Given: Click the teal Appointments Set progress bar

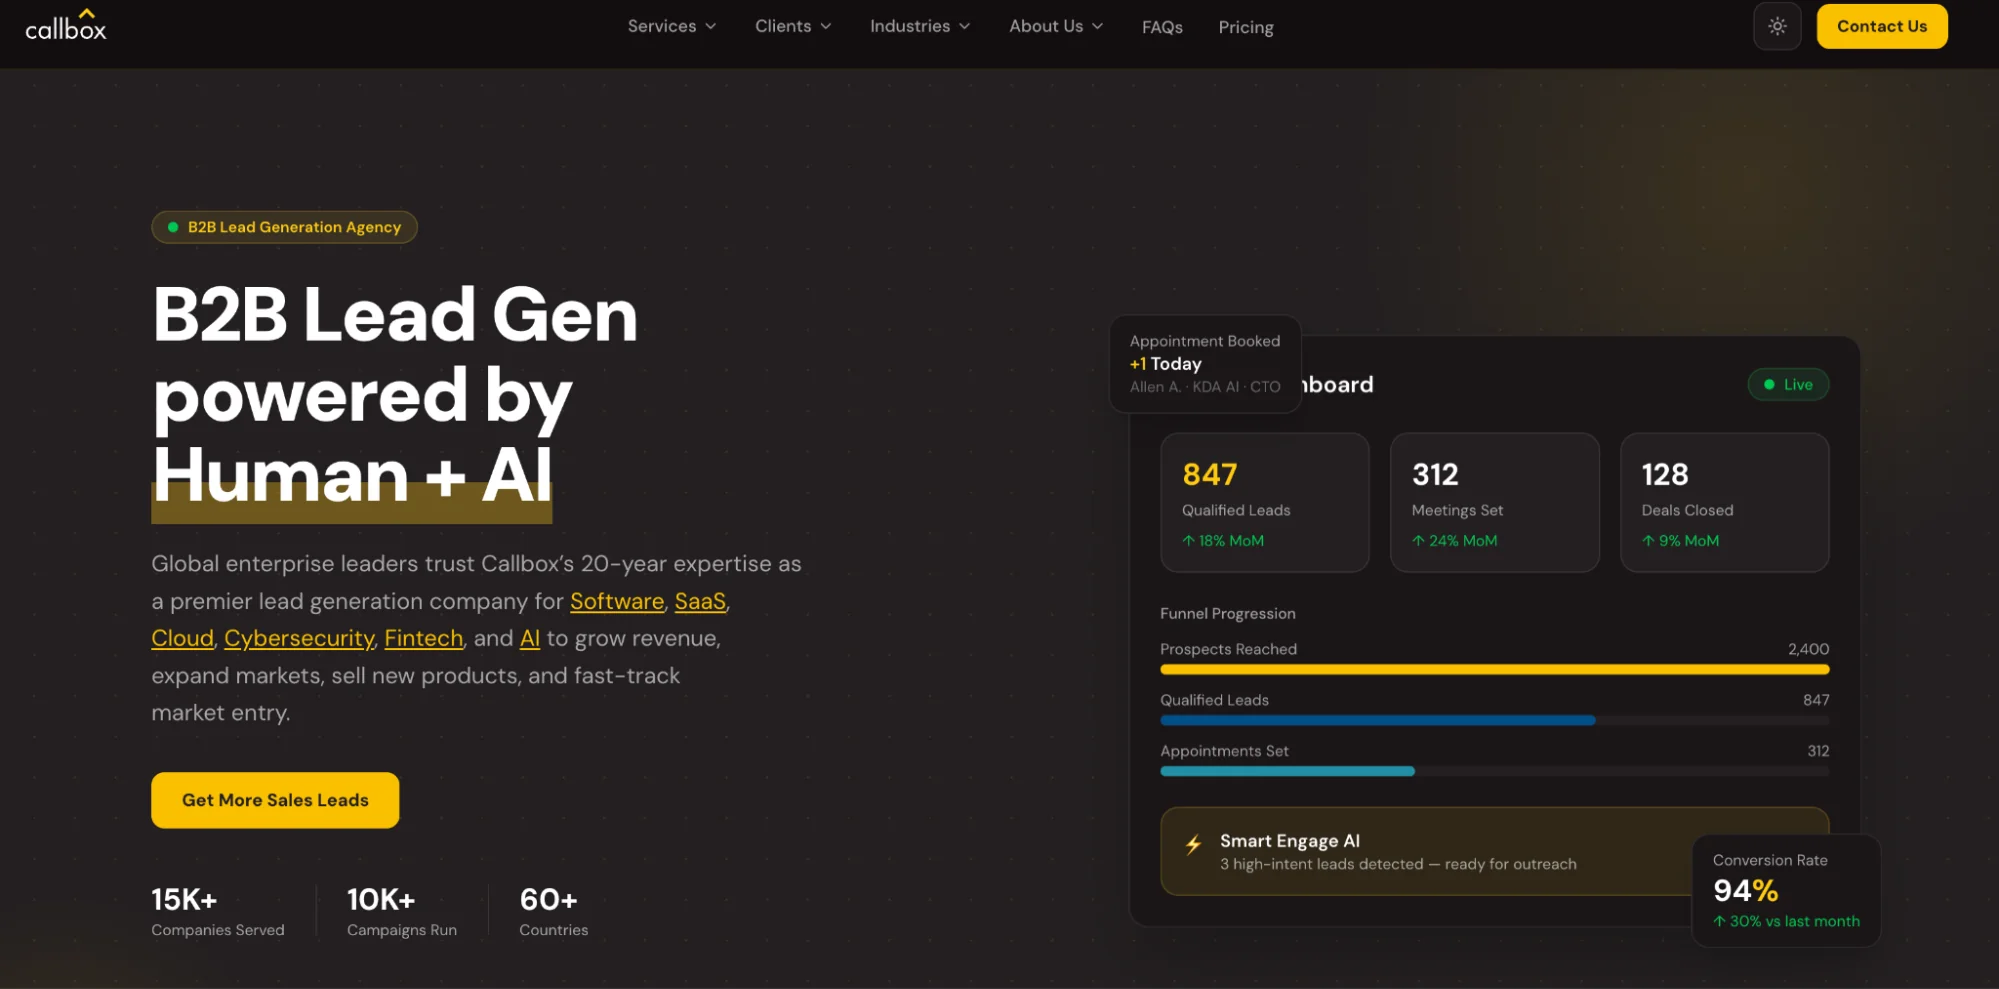Looking at the screenshot, I should click(1287, 771).
